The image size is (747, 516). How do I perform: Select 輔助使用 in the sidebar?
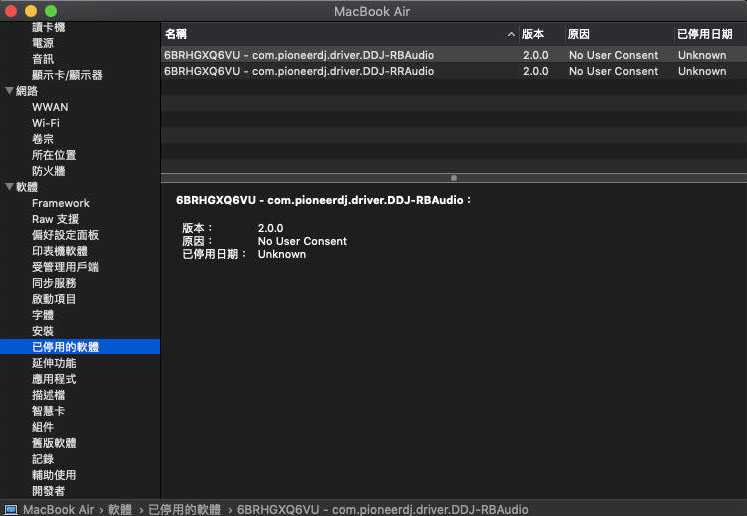pyautogui.click(x=54, y=475)
